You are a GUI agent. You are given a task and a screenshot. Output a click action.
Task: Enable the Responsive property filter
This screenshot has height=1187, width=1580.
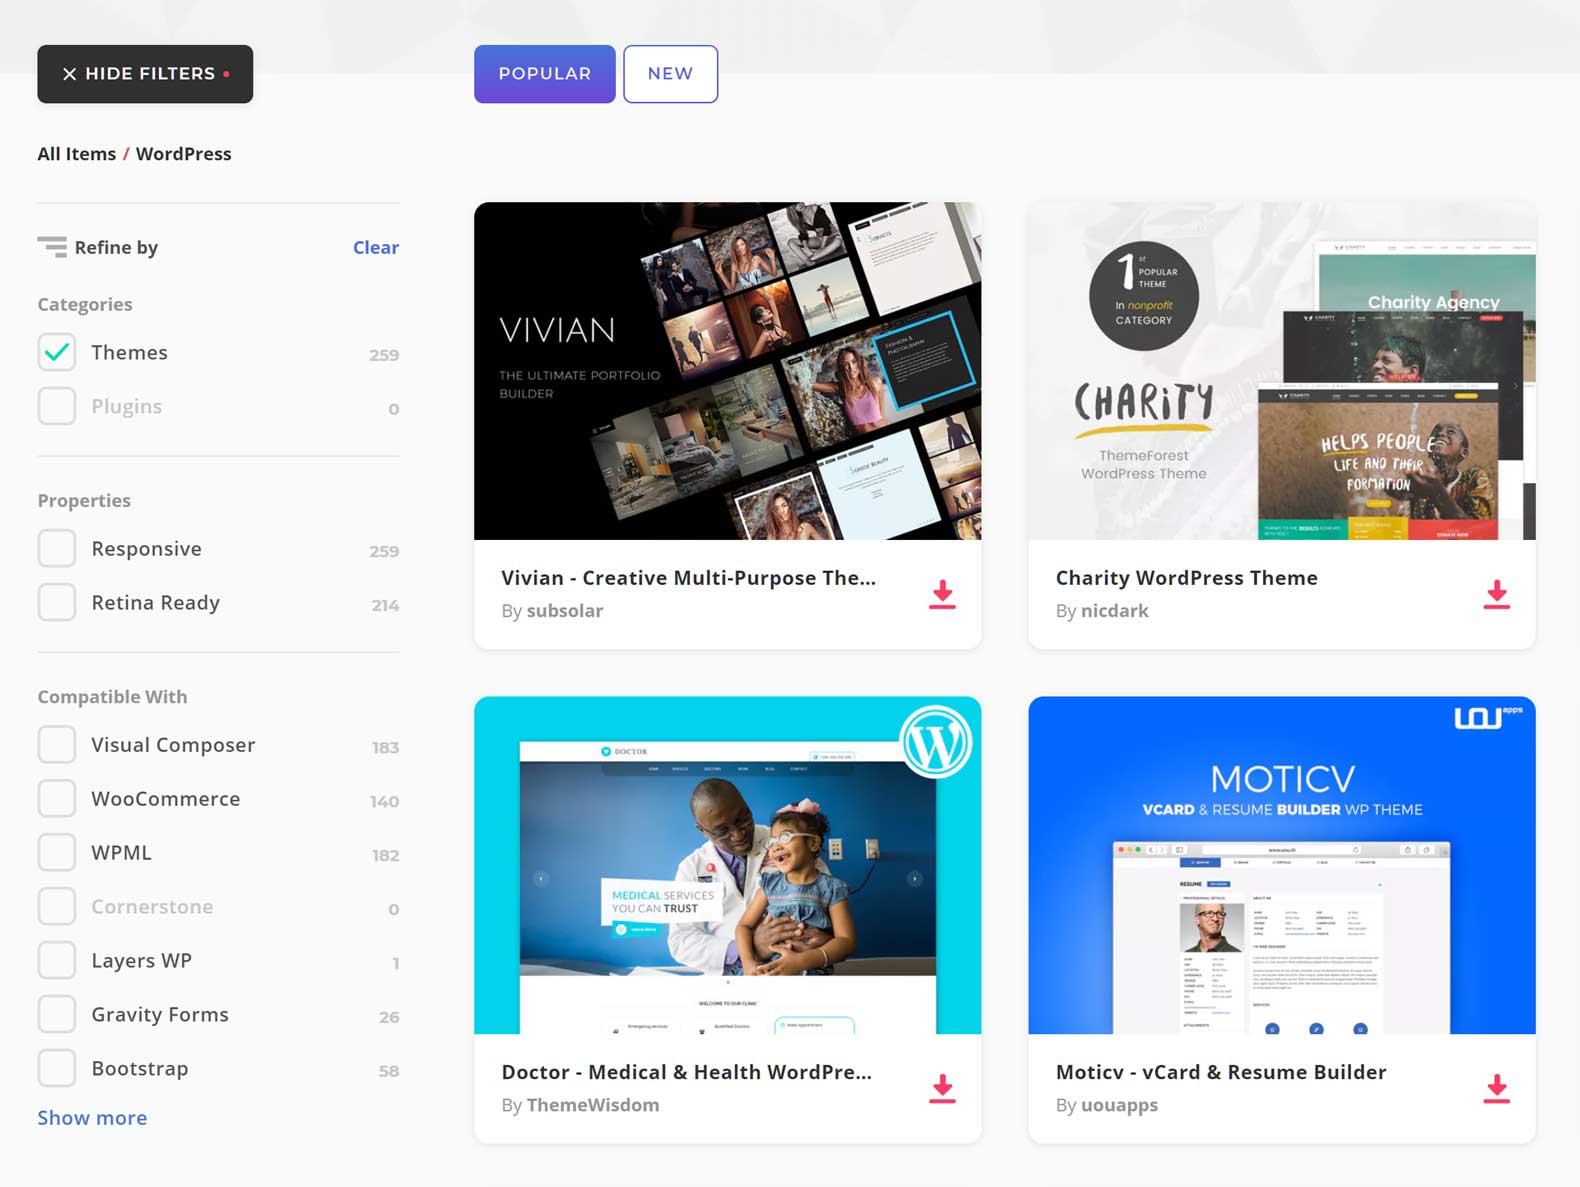[x=57, y=548]
